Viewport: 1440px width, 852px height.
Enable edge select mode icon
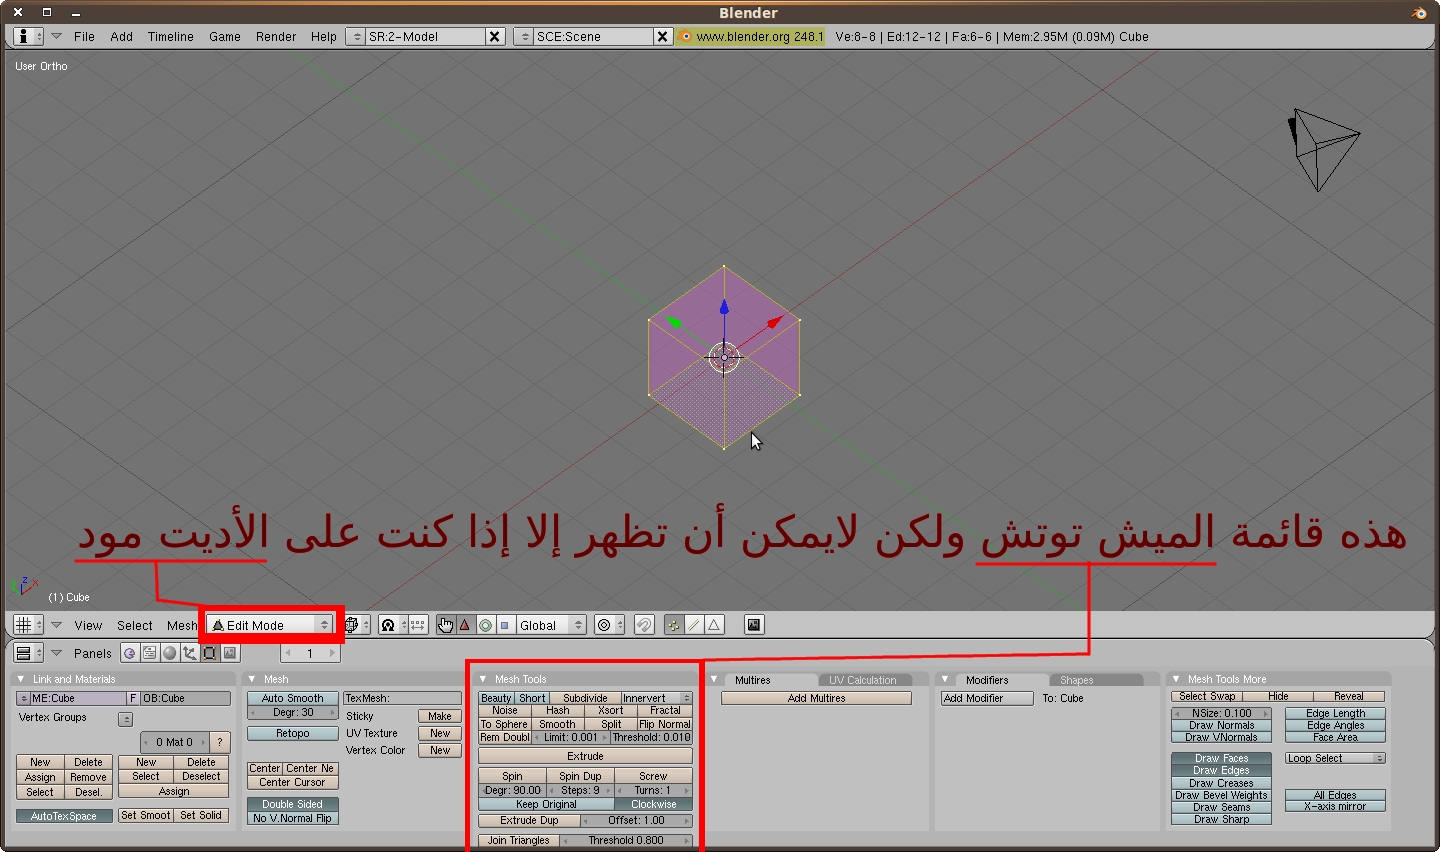694,625
